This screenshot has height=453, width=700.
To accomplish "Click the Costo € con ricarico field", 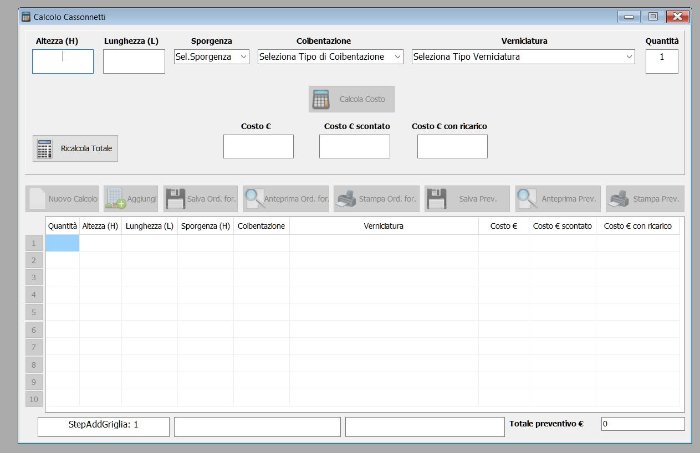I will tap(452, 146).
